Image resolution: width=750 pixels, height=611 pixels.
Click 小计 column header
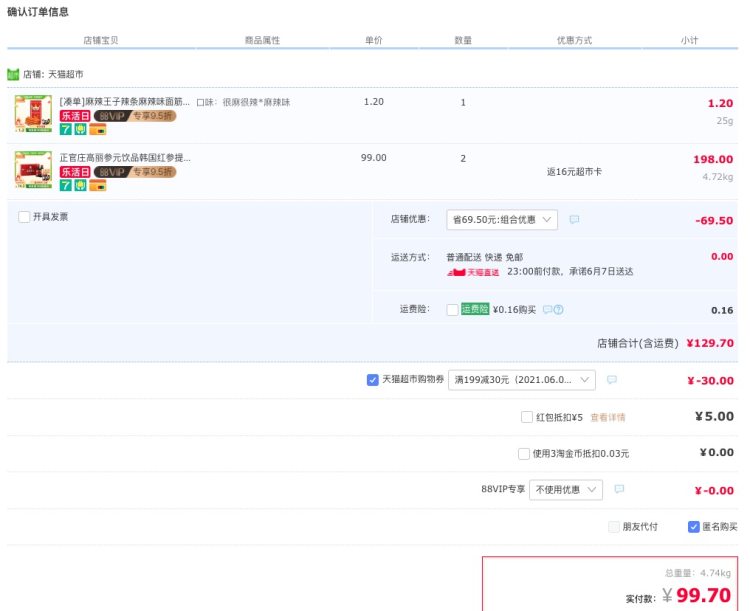click(689, 40)
